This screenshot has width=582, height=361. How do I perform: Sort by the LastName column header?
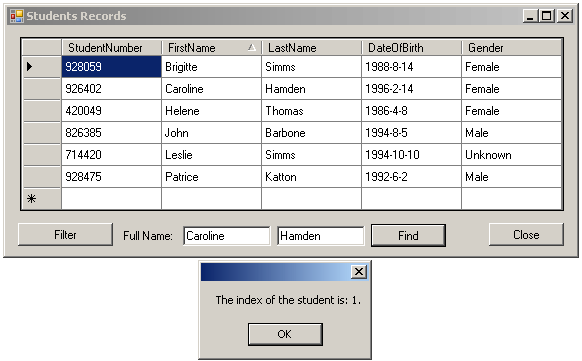coord(311,48)
